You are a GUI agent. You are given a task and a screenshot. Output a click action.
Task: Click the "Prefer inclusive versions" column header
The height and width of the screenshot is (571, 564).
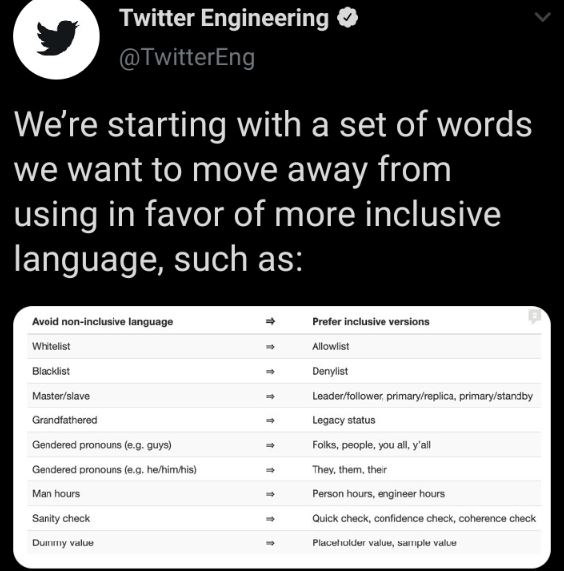coord(371,322)
